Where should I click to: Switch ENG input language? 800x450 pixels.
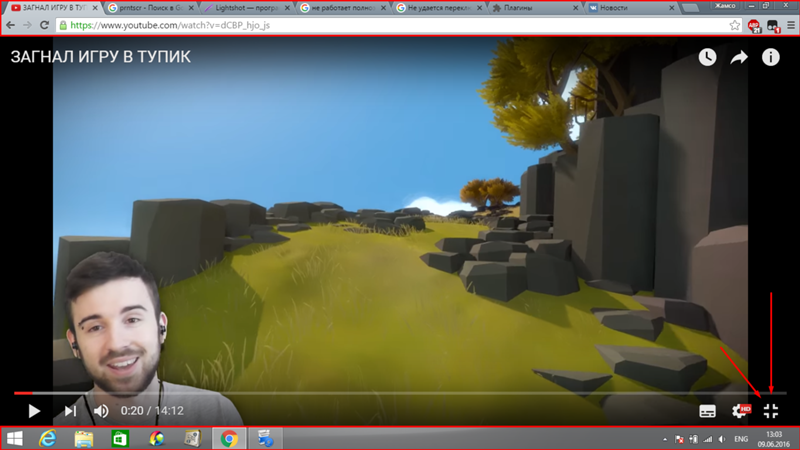coord(741,439)
